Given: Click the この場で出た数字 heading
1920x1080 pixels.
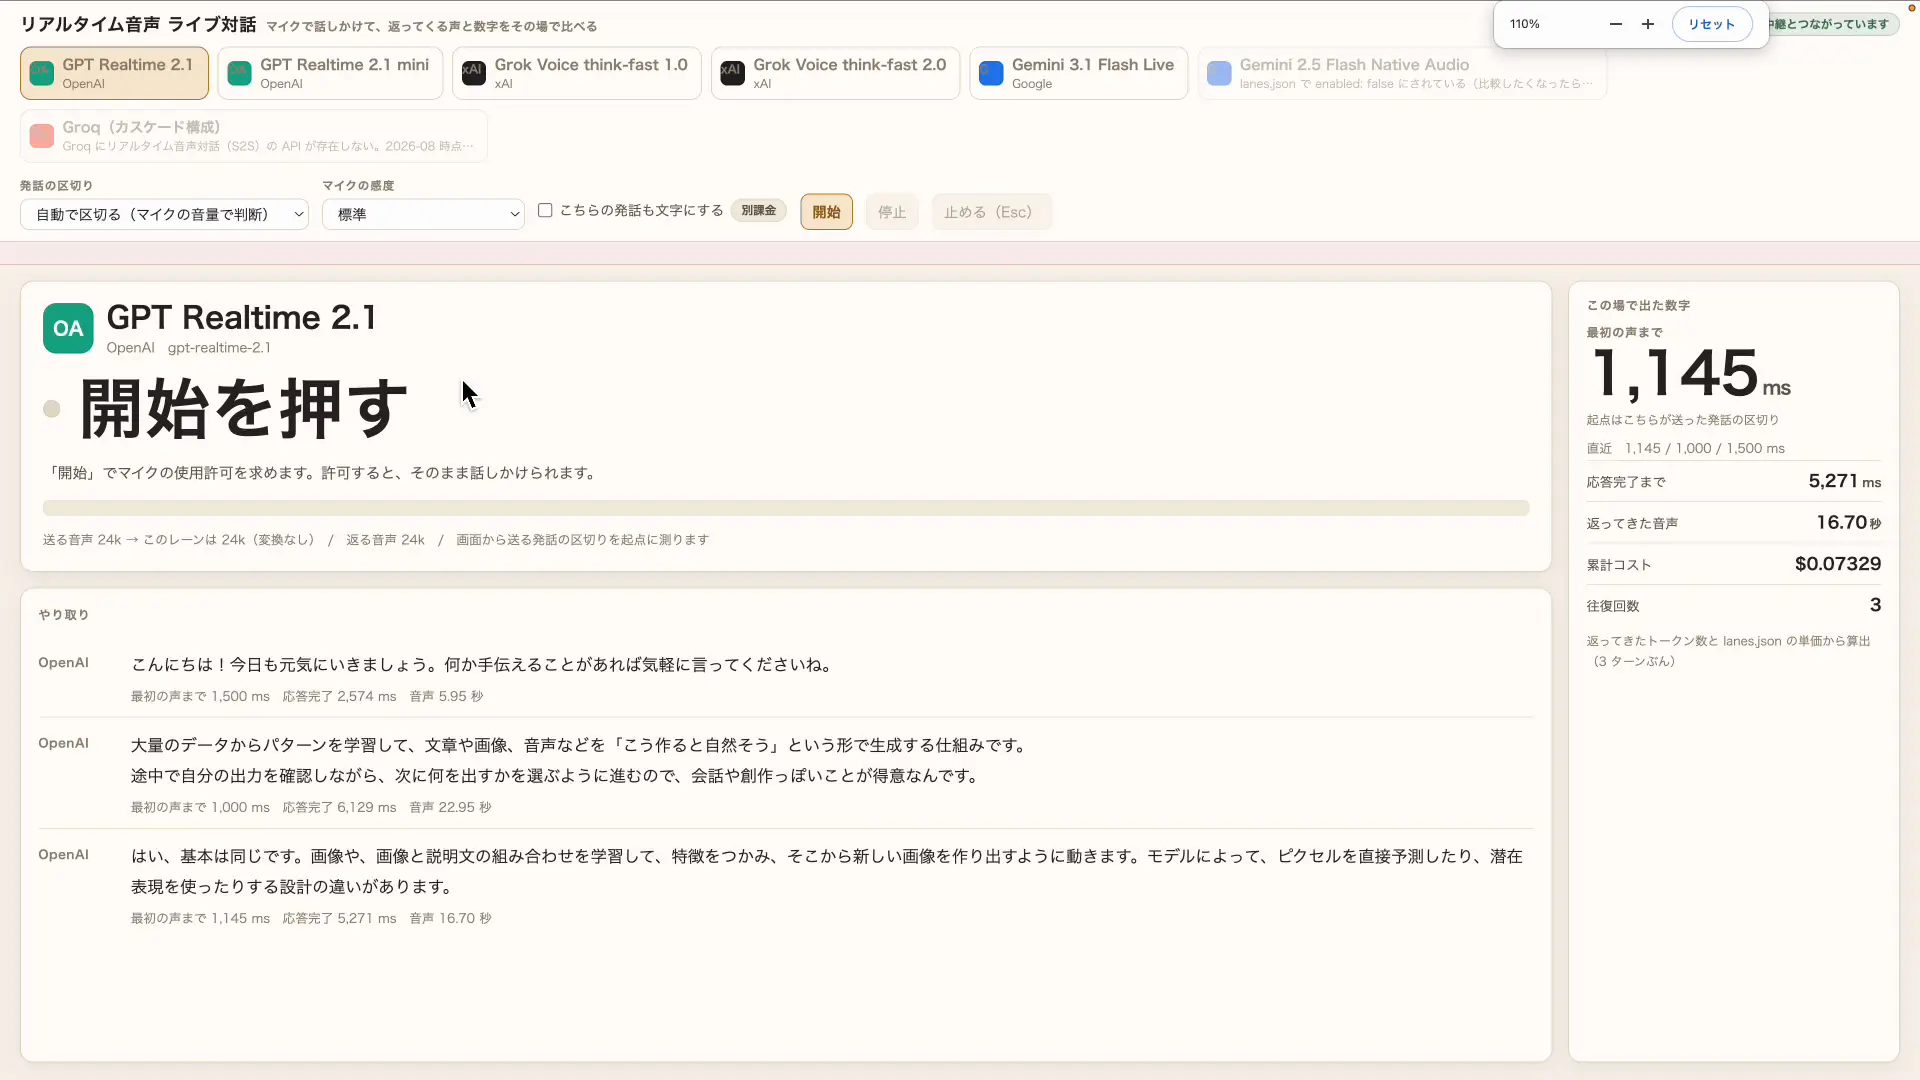Looking at the screenshot, I should (1638, 305).
